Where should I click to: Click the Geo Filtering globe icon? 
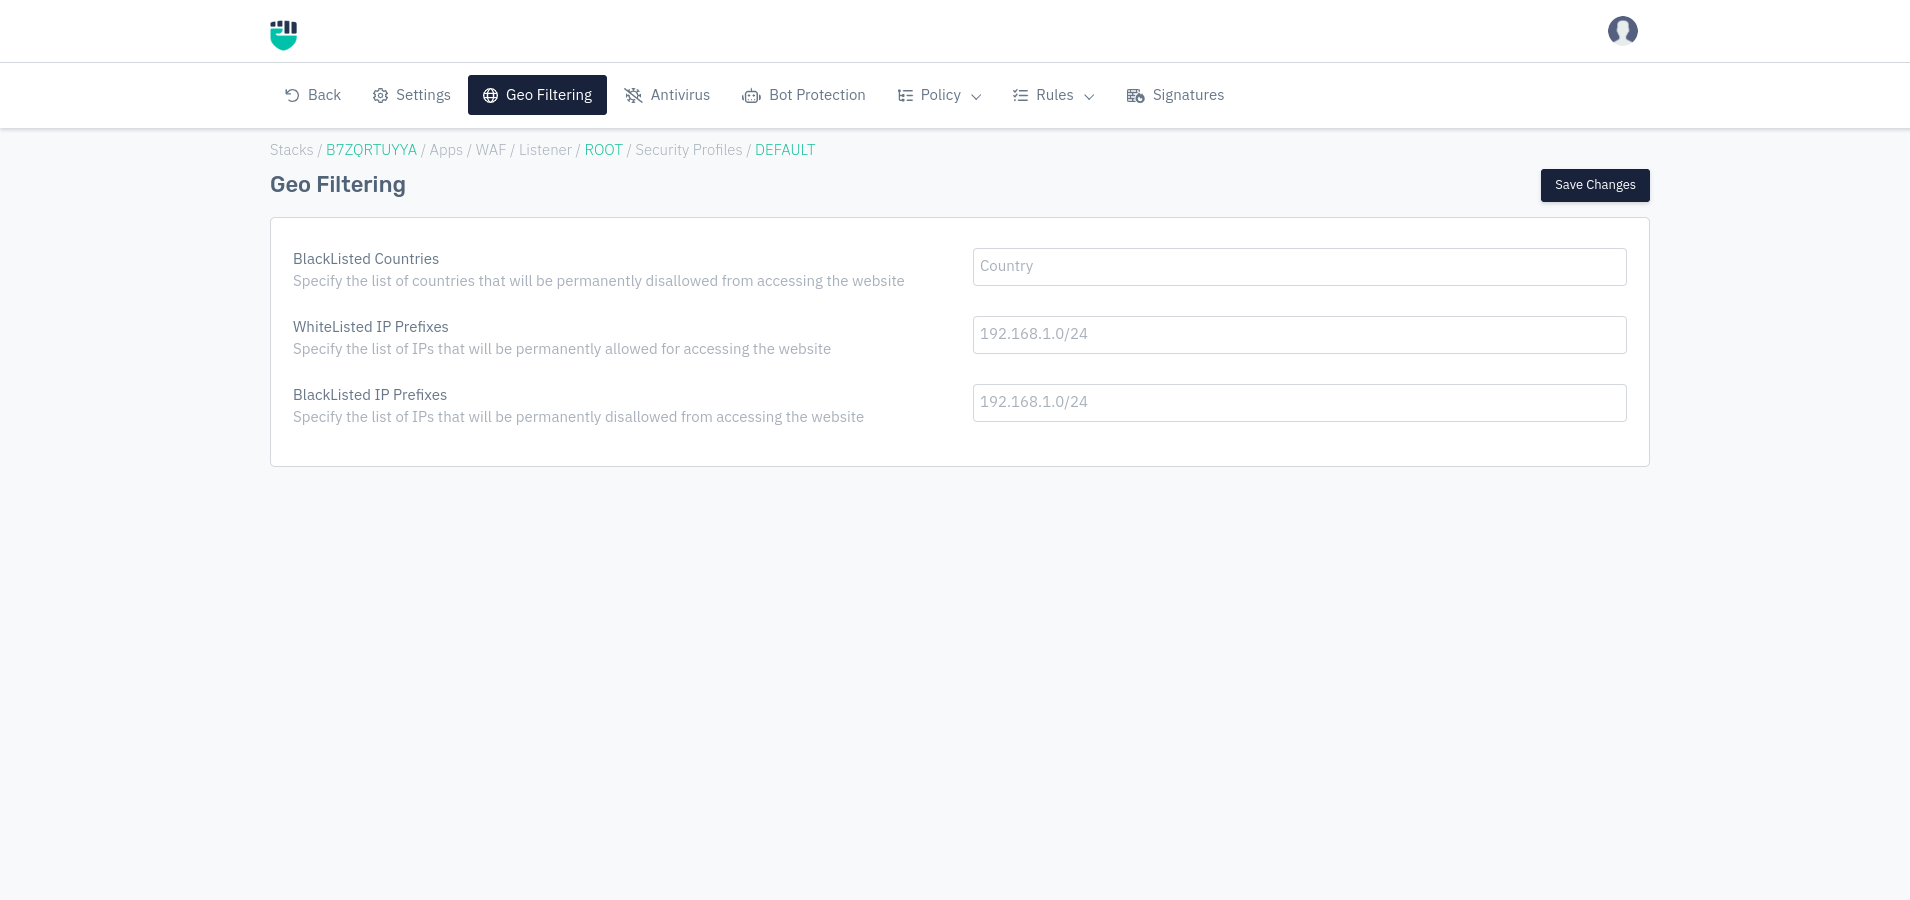pos(490,96)
